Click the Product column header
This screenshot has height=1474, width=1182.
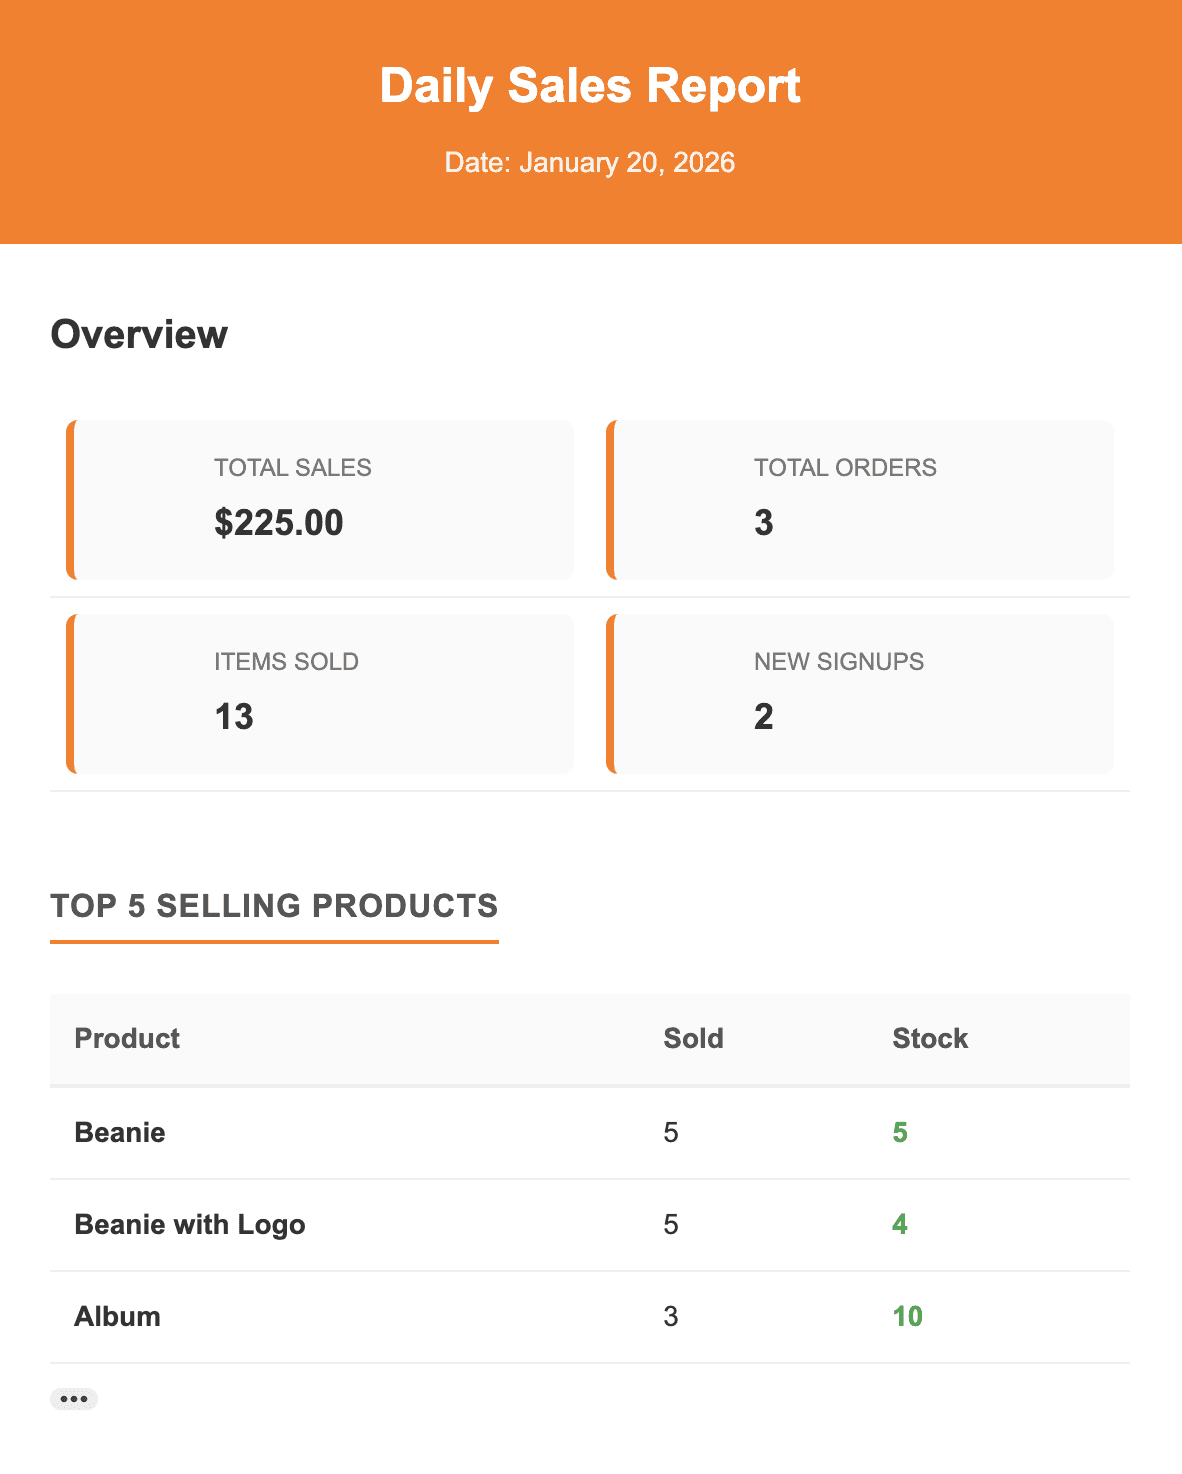[x=127, y=1039]
